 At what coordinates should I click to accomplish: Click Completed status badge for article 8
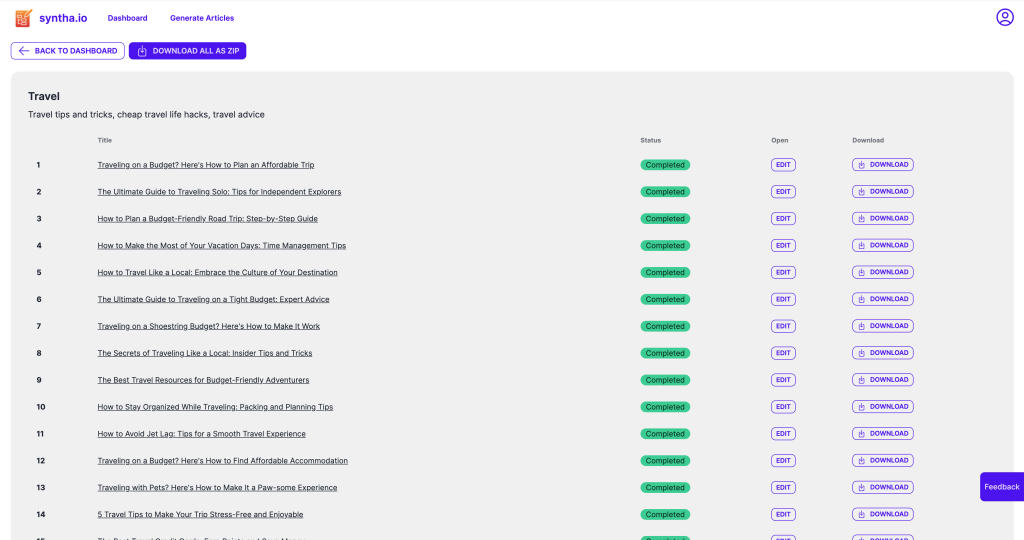point(665,353)
